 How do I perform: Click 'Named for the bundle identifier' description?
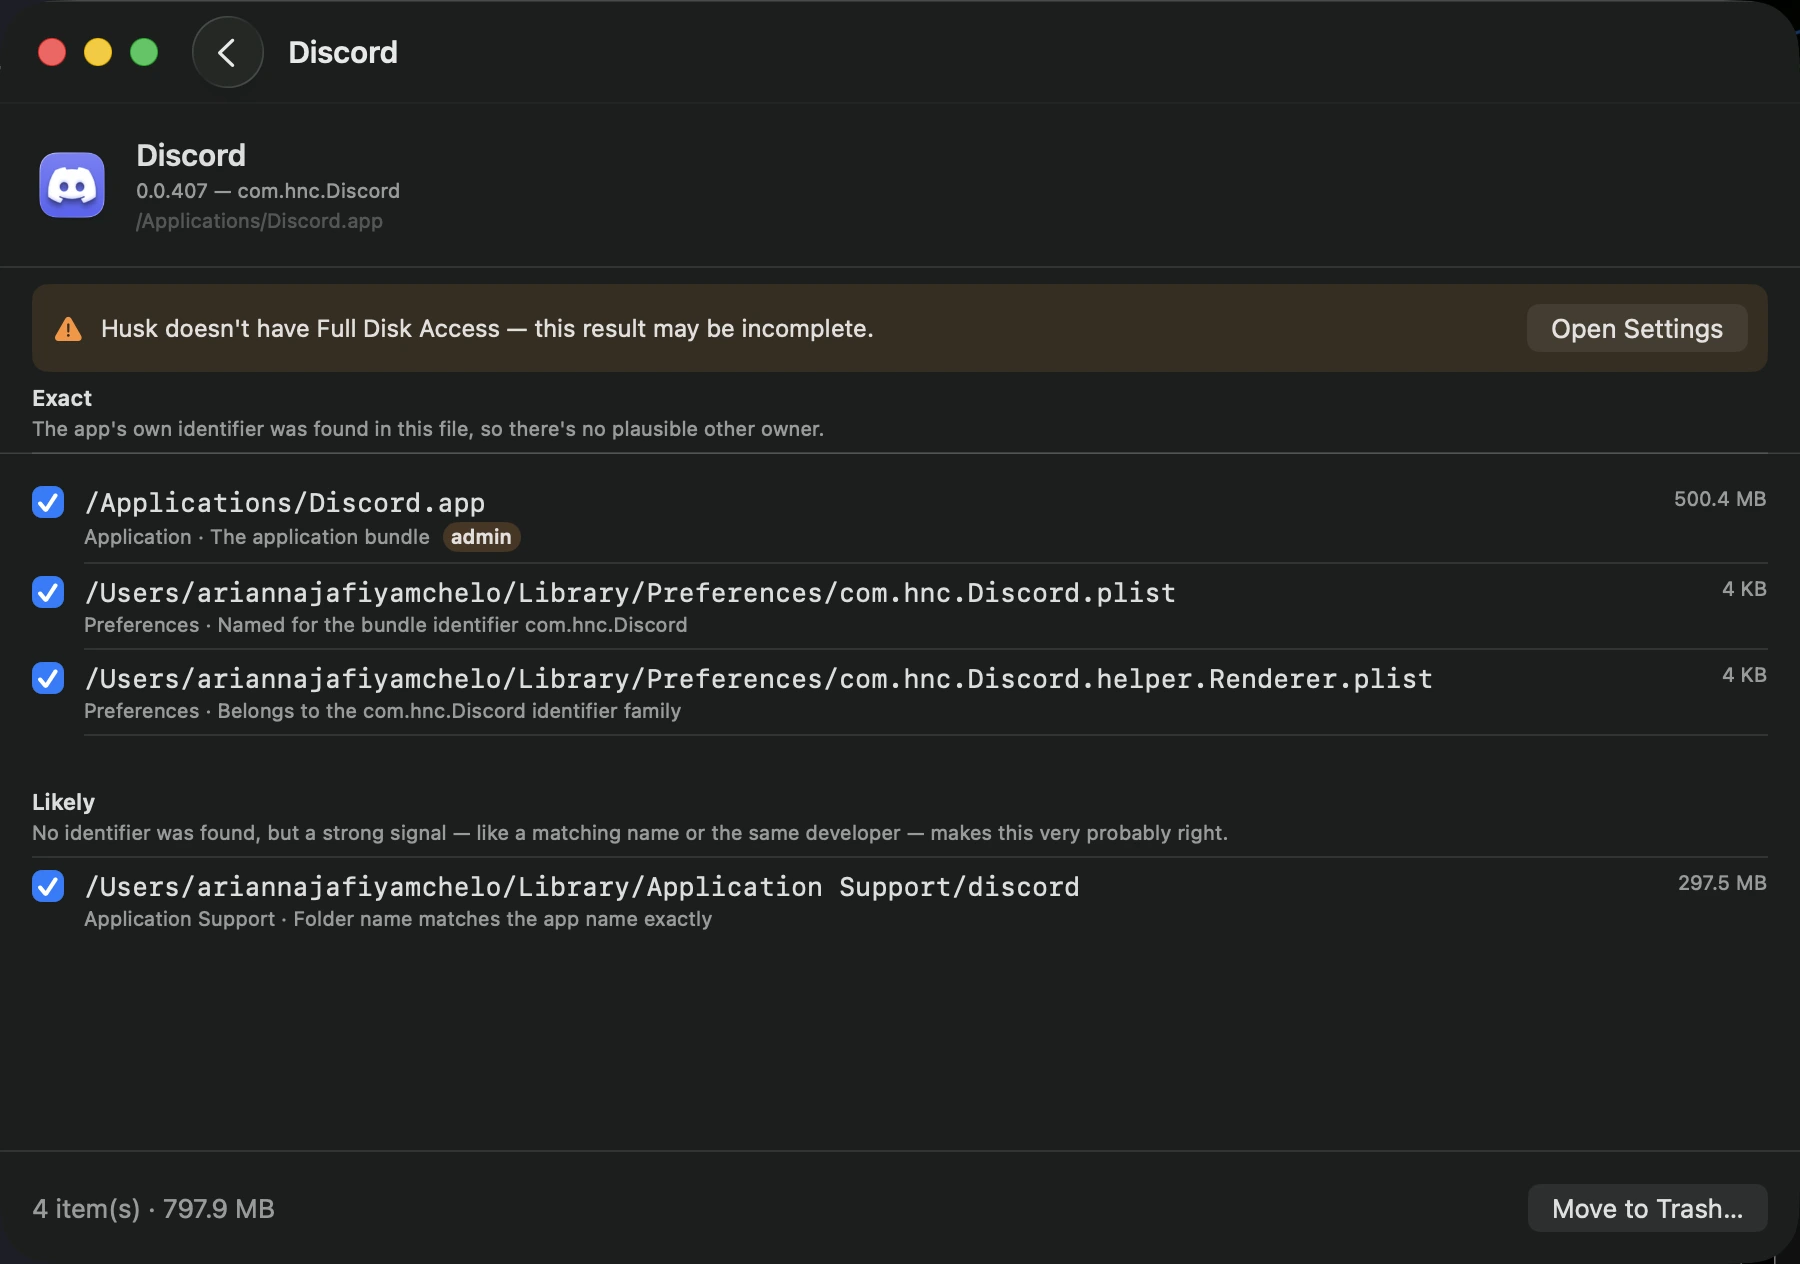(453, 625)
